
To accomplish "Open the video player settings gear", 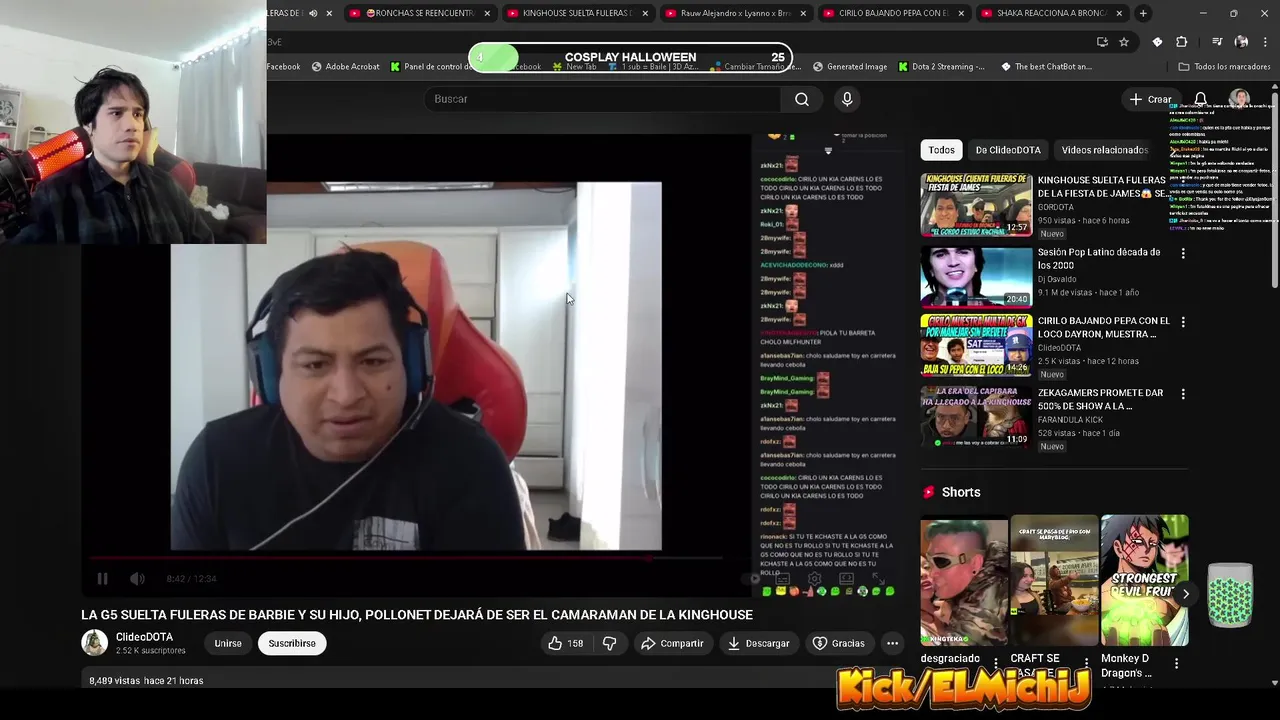I will pyautogui.click(x=815, y=578).
